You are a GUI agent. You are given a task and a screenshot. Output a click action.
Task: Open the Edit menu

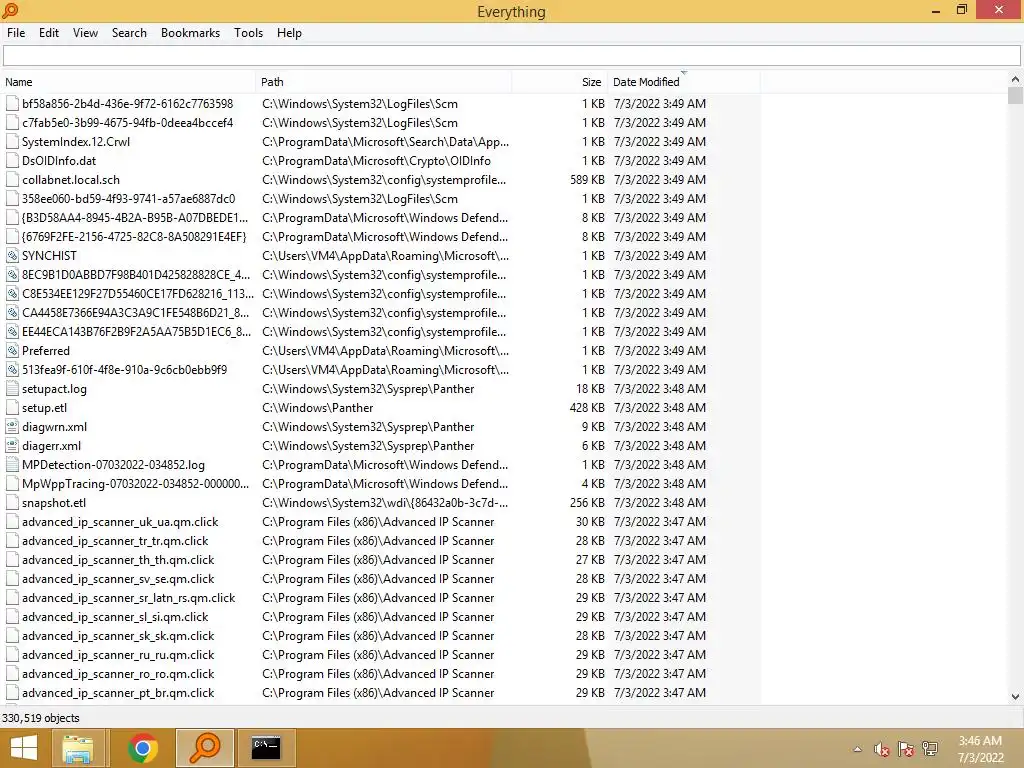pos(49,33)
